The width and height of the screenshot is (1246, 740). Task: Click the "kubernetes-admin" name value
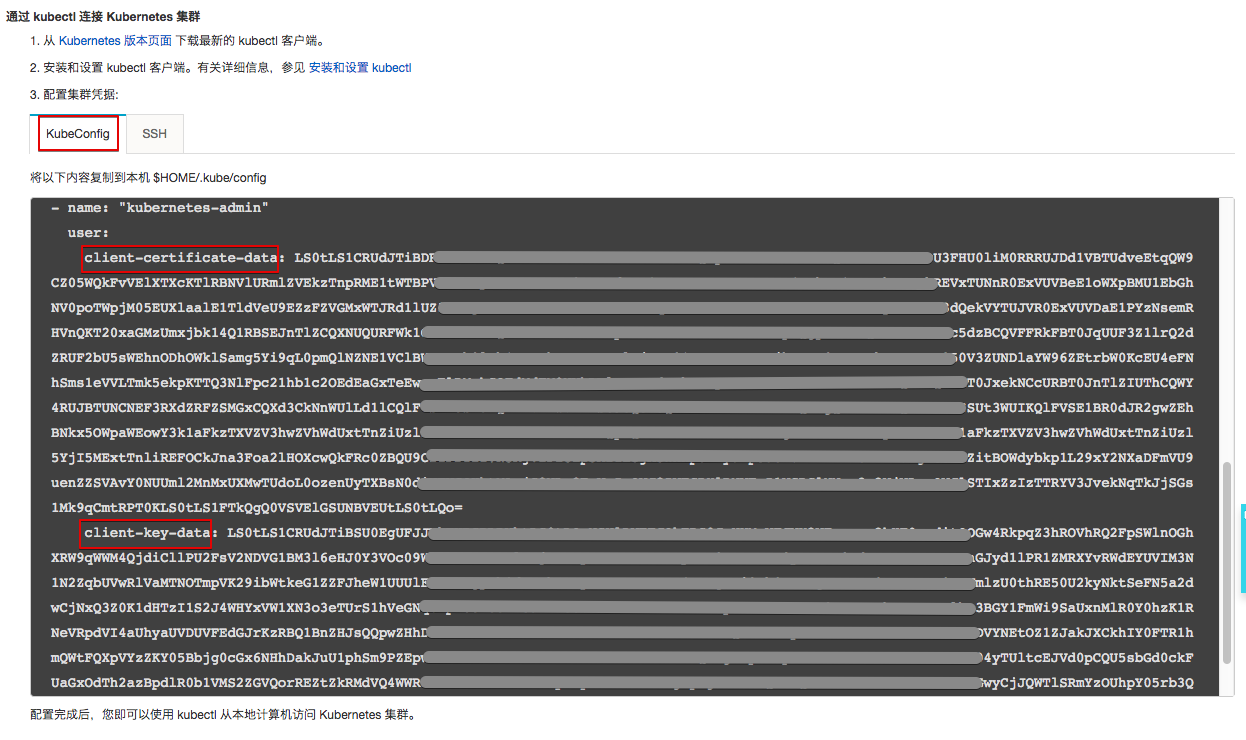194,208
